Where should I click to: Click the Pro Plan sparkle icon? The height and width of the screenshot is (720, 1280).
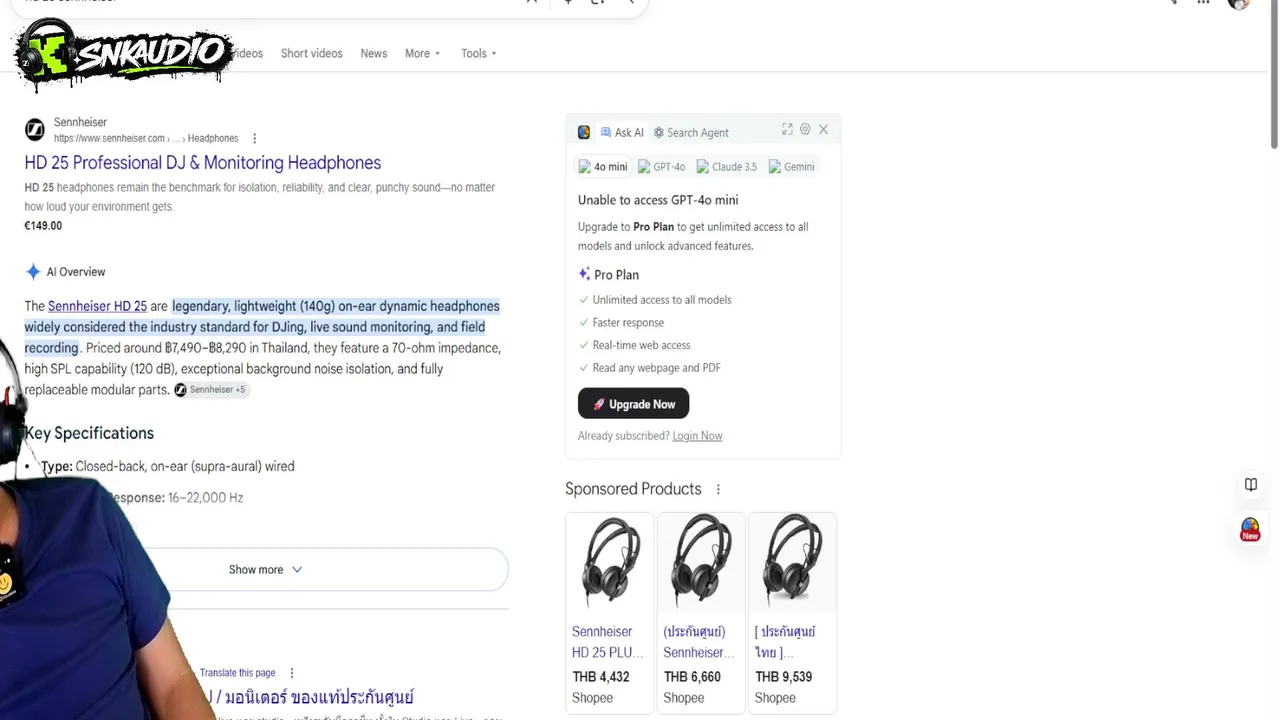[584, 274]
